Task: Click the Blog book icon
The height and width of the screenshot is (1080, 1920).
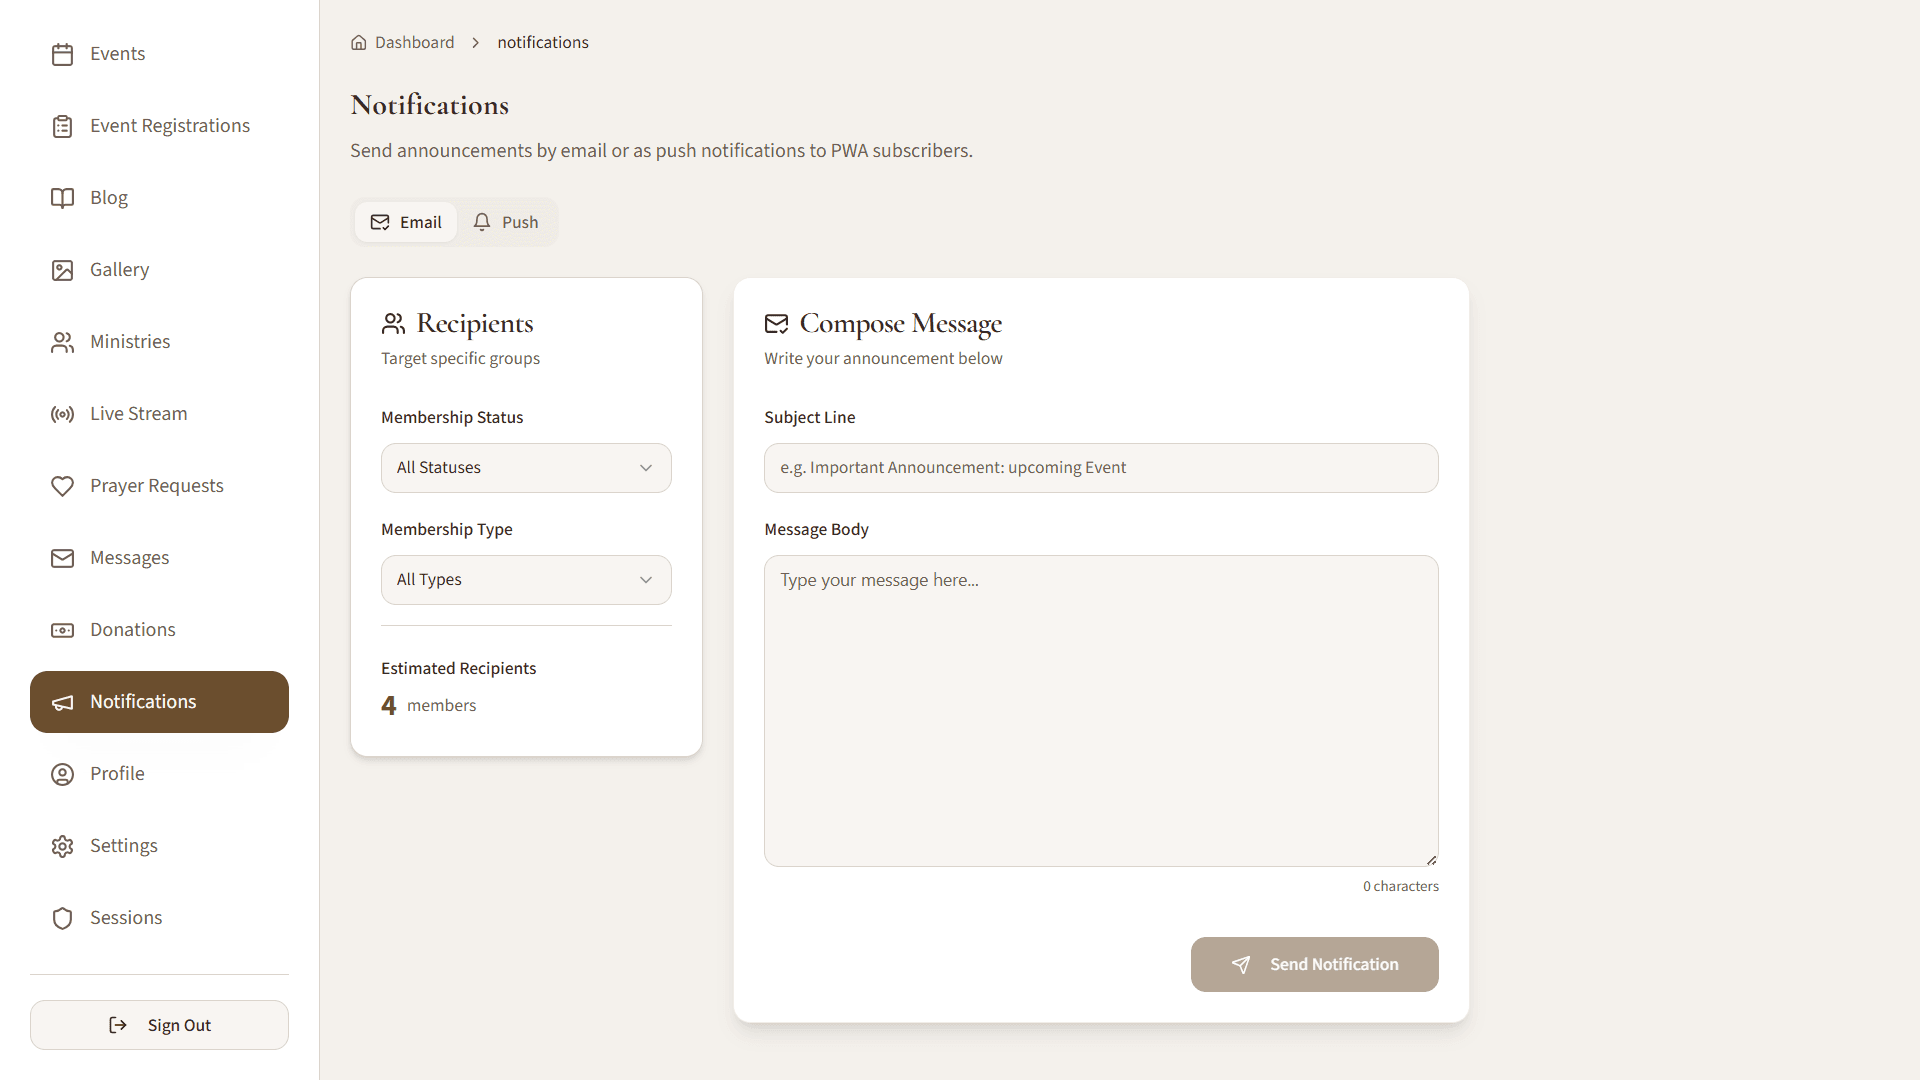Action: coord(62,198)
